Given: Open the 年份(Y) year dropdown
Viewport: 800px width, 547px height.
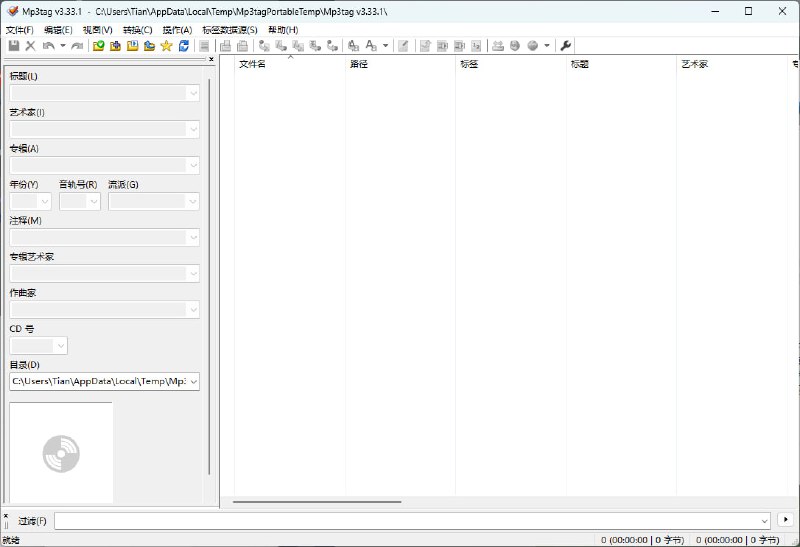Looking at the screenshot, I should pos(44,201).
